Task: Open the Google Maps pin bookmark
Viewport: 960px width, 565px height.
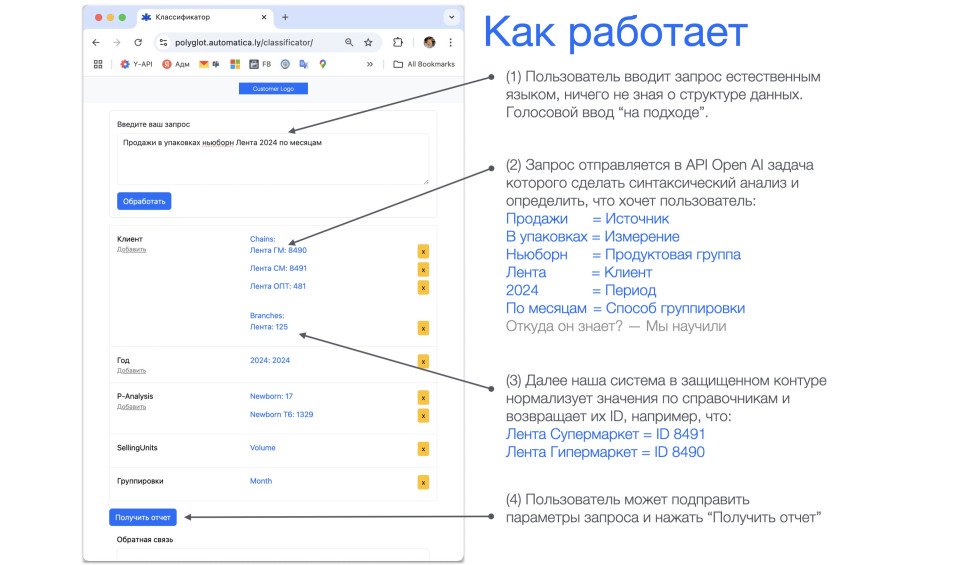Action: [x=323, y=64]
